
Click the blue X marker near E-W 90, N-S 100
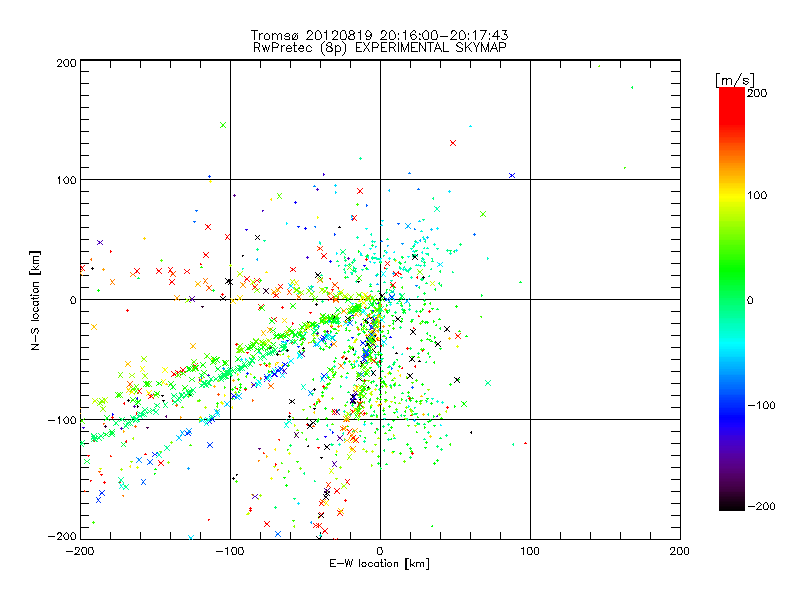click(512, 176)
